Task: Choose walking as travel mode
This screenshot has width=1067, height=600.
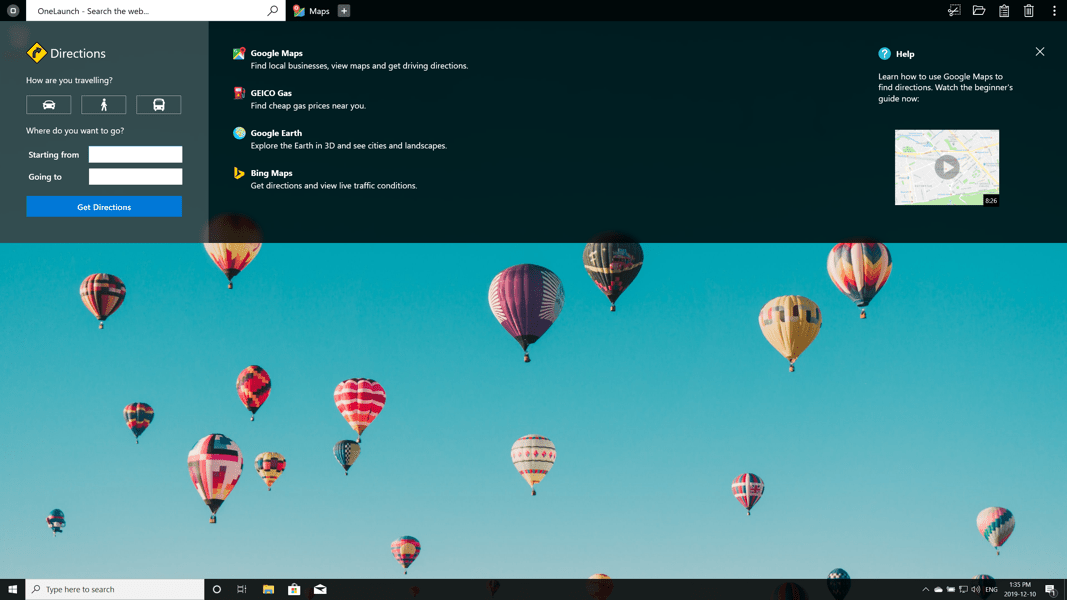Action: [103, 105]
